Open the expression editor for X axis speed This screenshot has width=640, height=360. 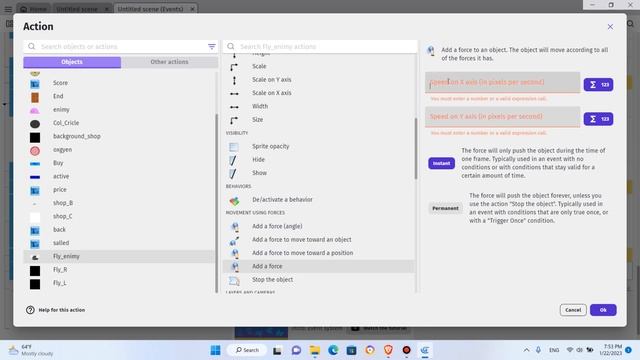598,84
